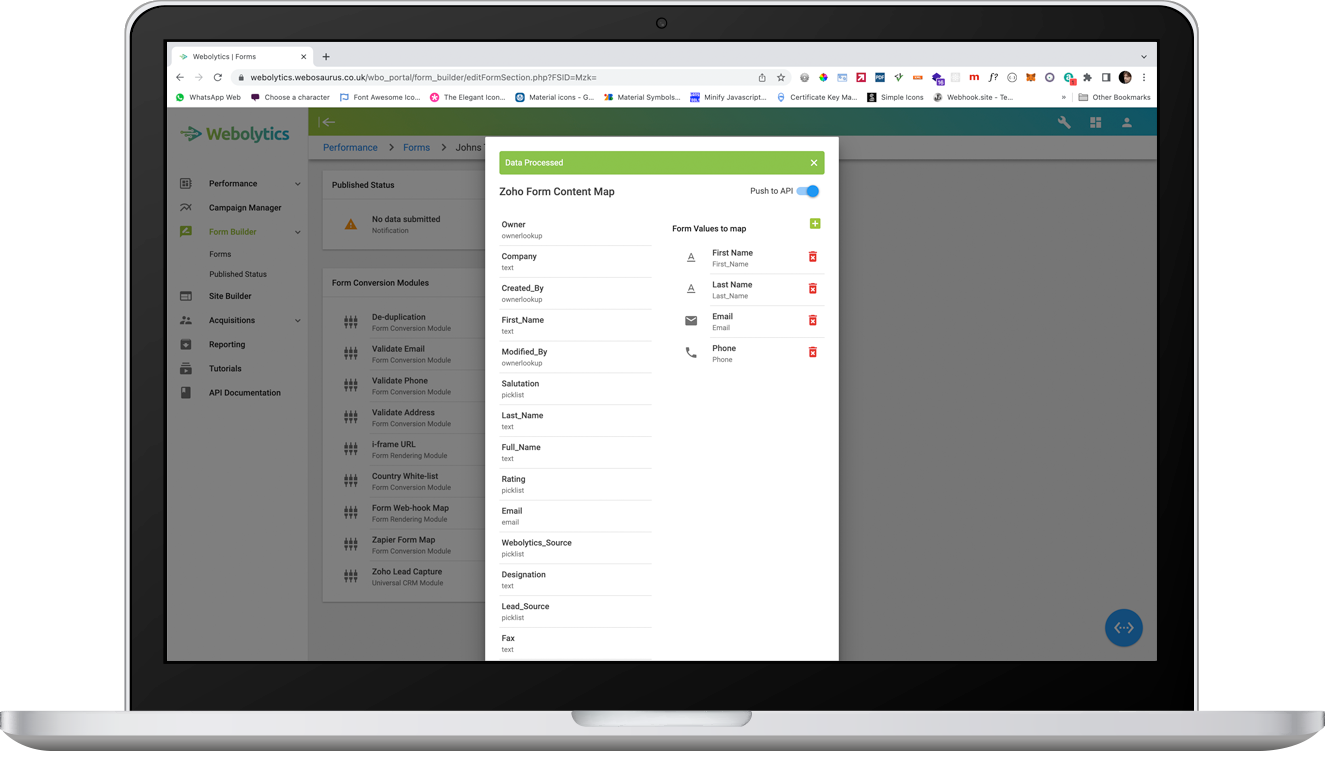Open the tools wrench icon in top bar

(1066, 122)
